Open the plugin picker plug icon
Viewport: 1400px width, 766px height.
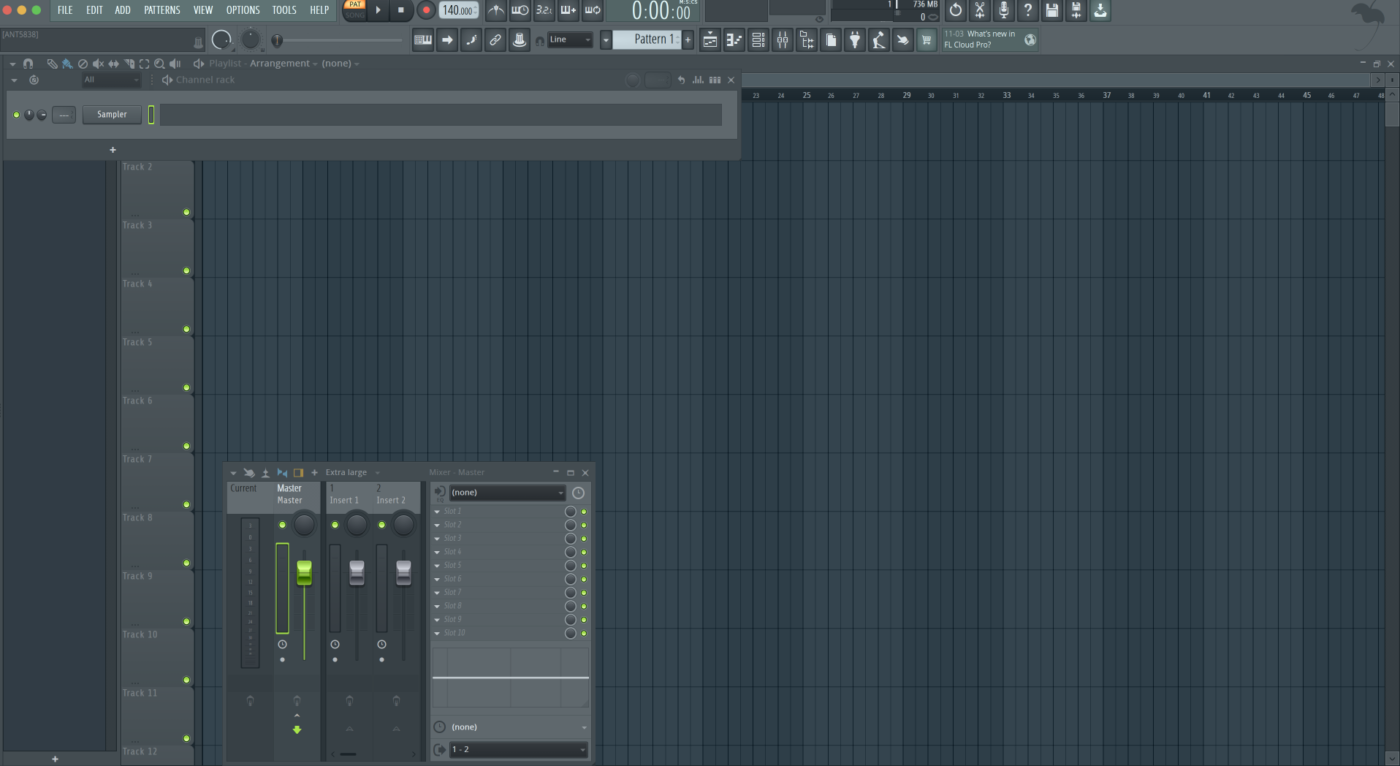click(x=855, y=40)
